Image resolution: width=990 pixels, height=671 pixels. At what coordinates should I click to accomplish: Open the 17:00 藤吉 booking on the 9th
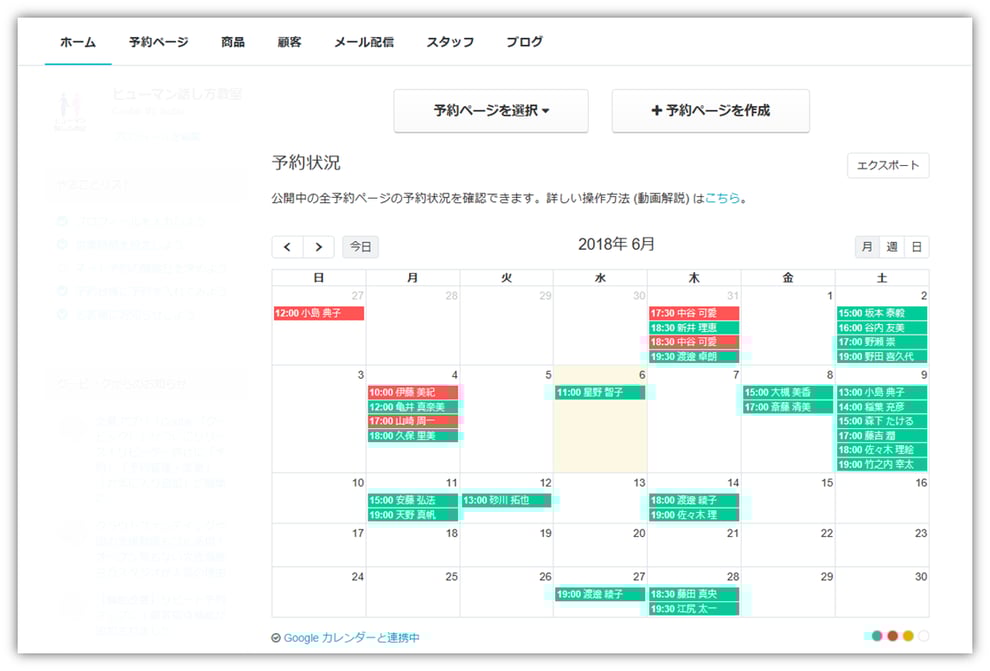pyautogui.click(x=882, y=436)
